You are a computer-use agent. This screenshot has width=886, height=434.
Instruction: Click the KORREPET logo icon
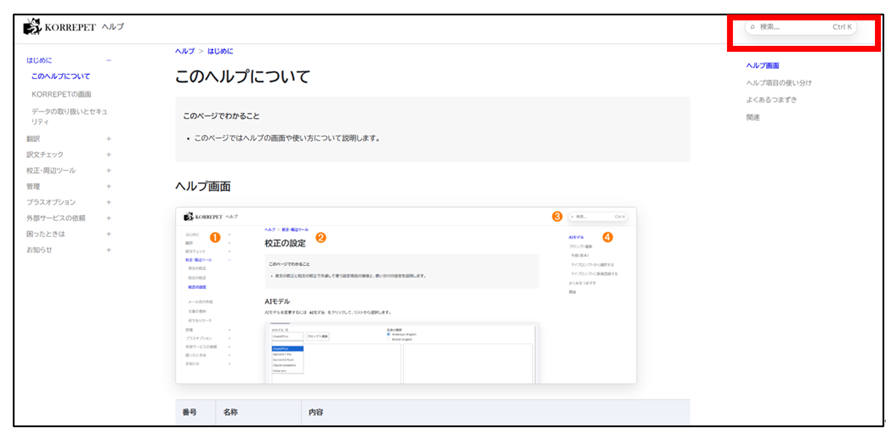(31, 26)
